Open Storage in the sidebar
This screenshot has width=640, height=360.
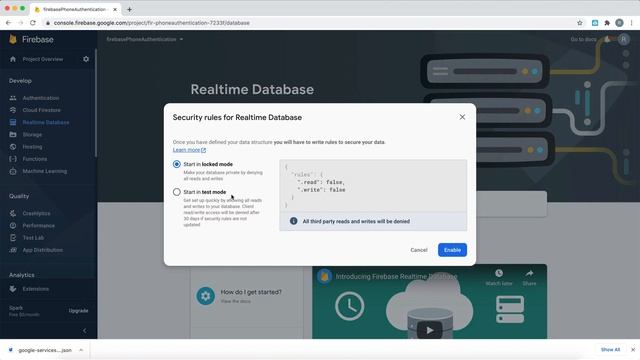coord(32,135)
